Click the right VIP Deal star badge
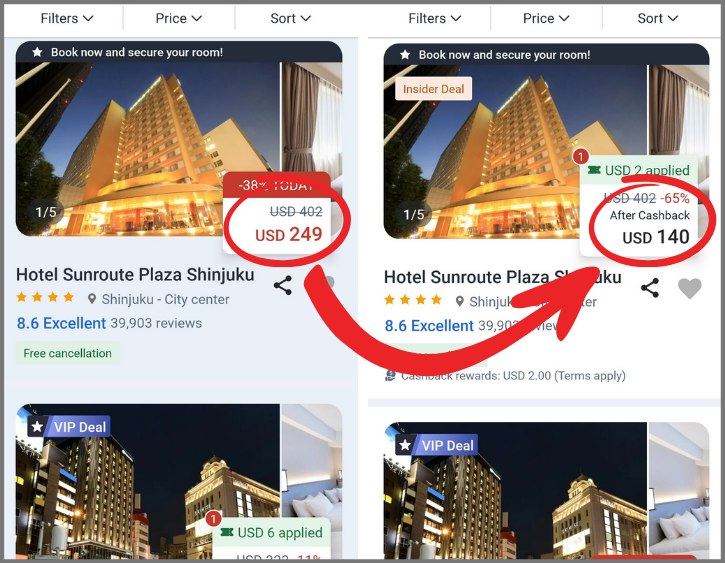The image size is (725, 563). coord(437,445)
